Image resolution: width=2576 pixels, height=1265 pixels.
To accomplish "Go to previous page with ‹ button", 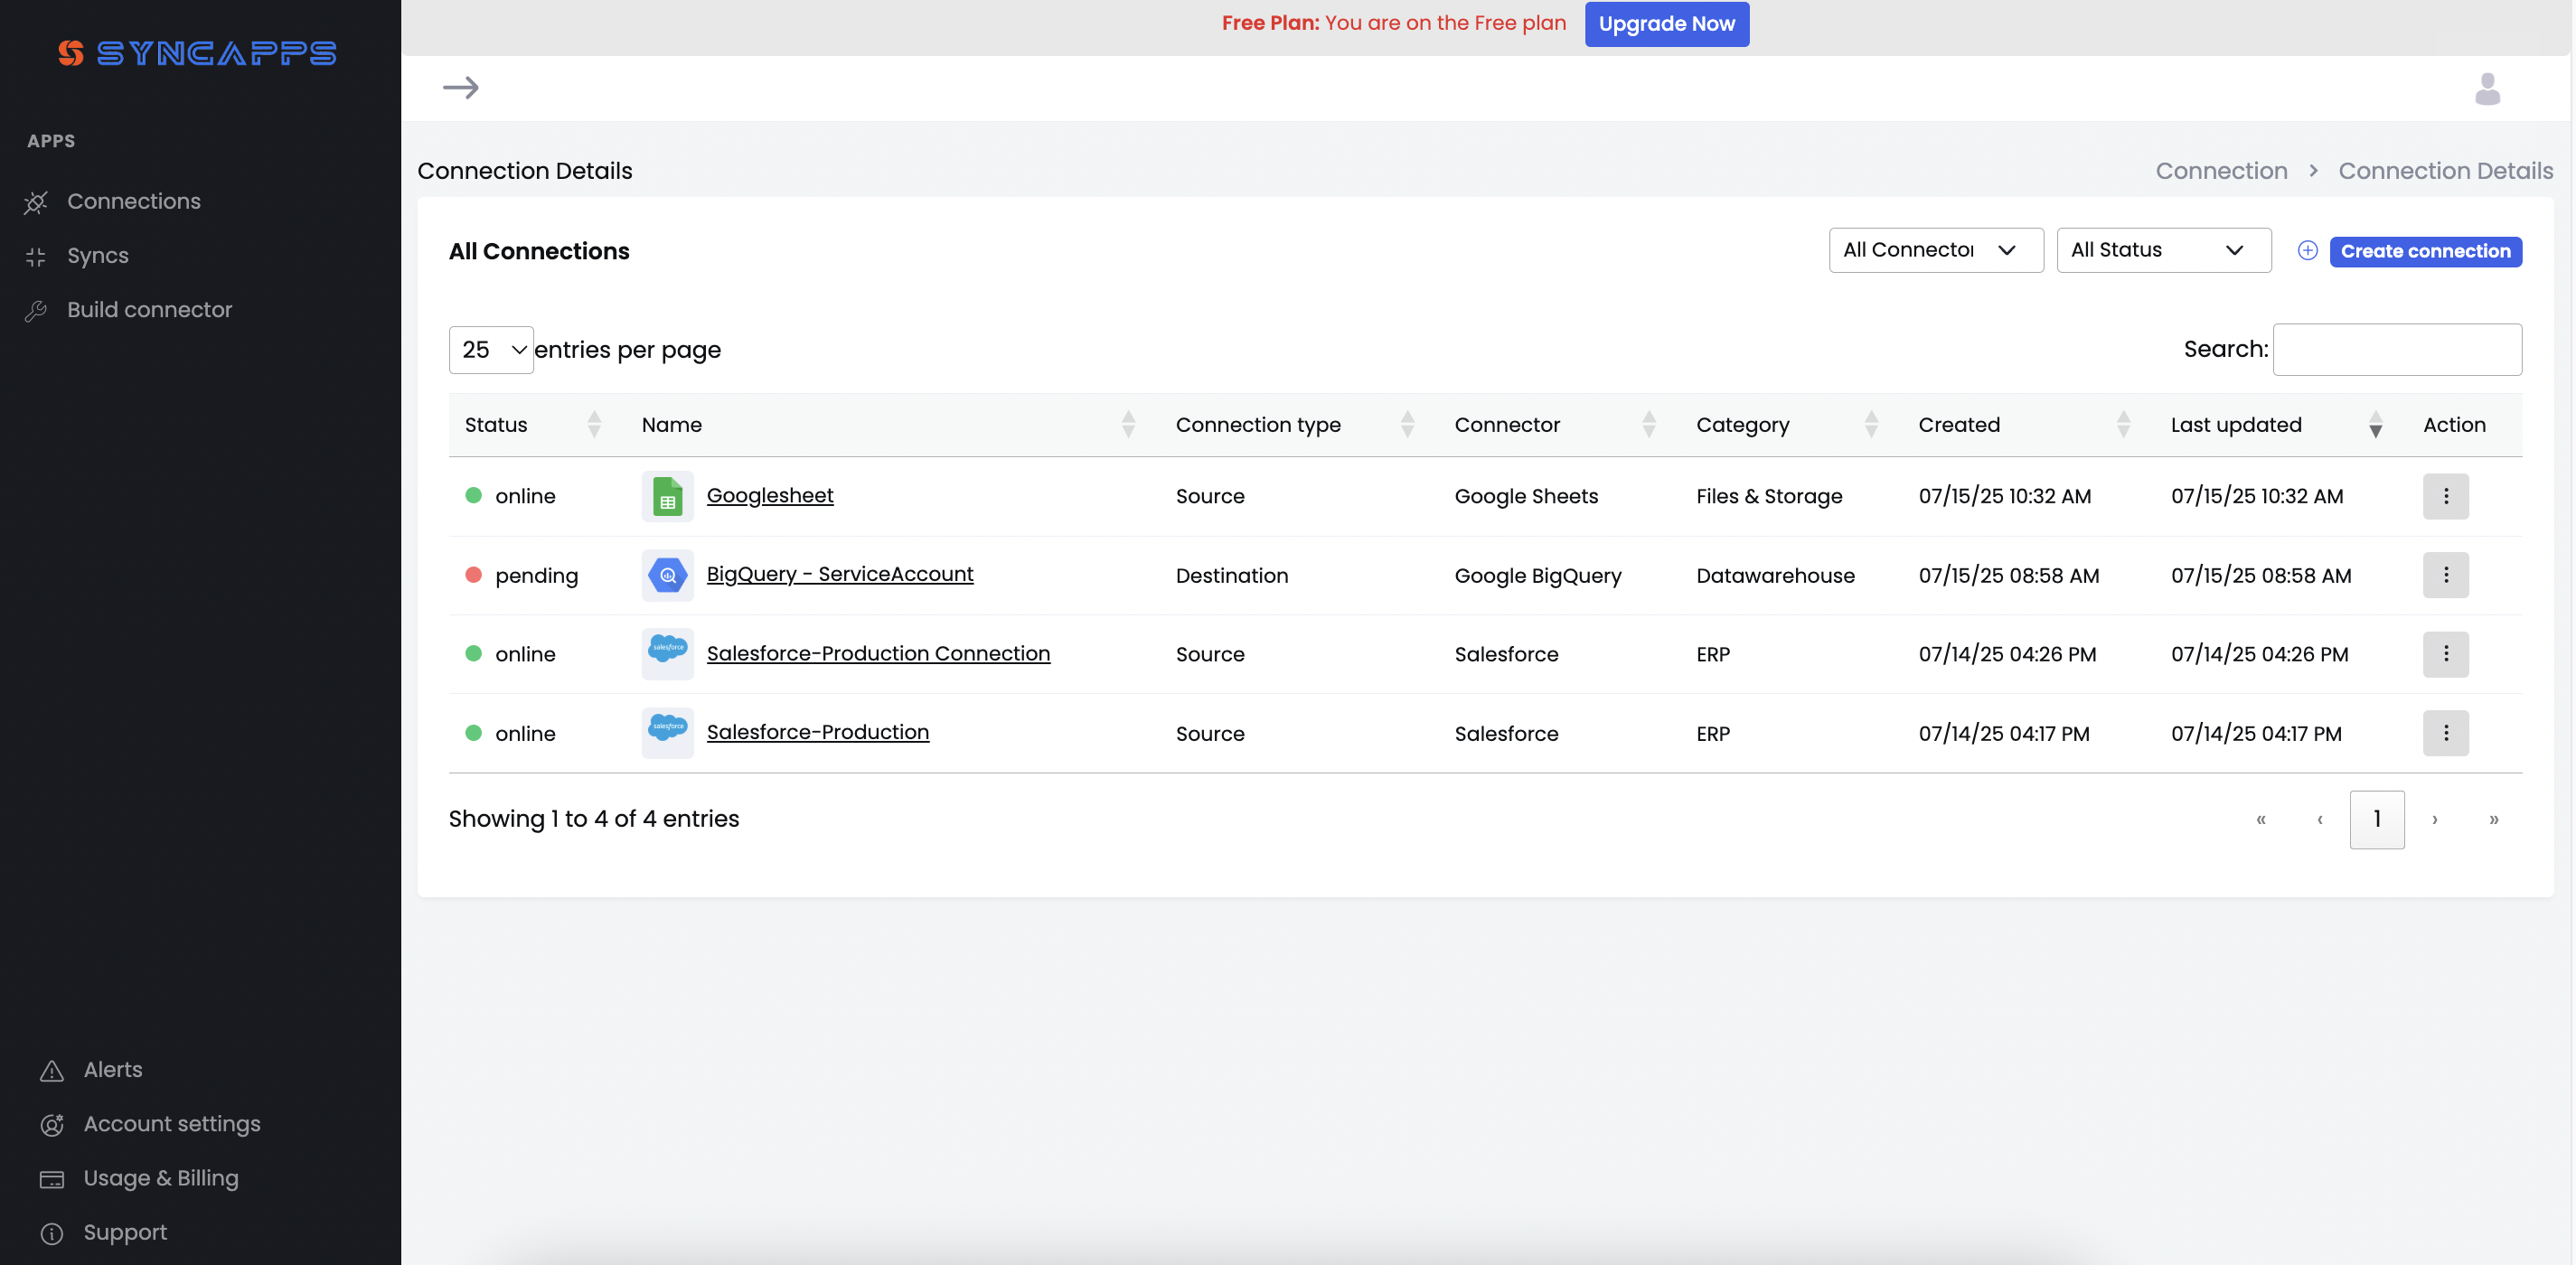I will pos(2320,820).
